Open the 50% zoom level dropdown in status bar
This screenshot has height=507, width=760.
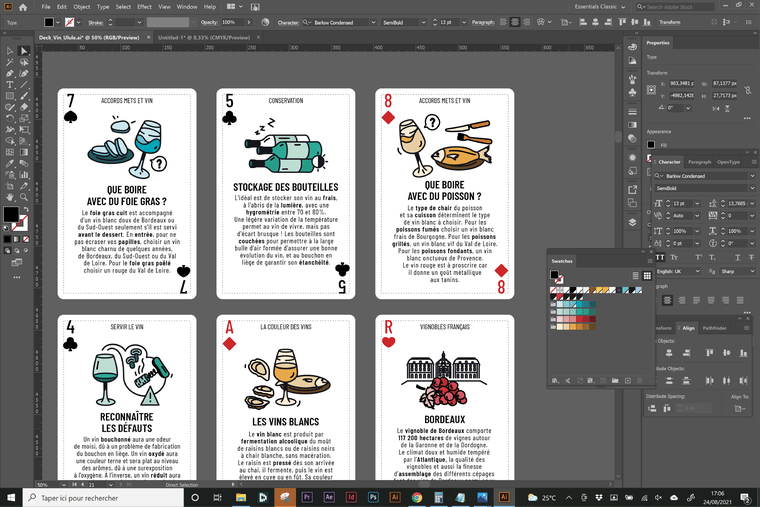(63, 484)
